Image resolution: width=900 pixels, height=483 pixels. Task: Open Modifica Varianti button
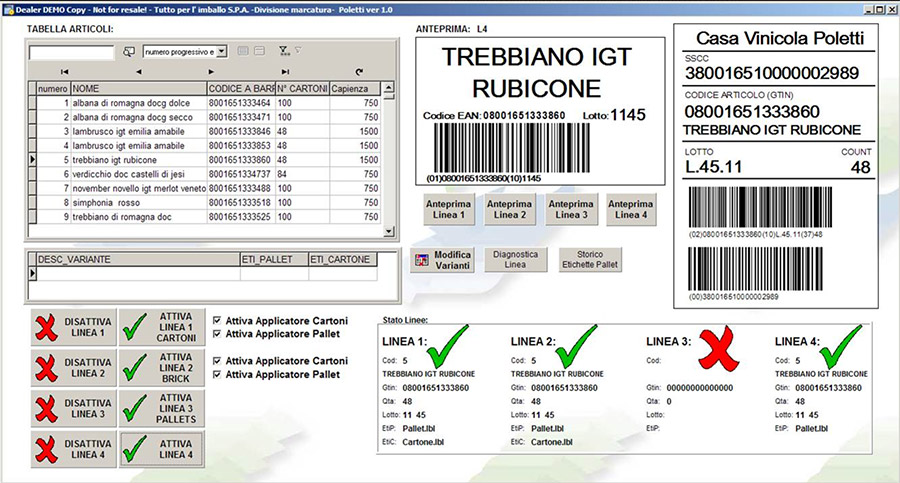(443, 260)
